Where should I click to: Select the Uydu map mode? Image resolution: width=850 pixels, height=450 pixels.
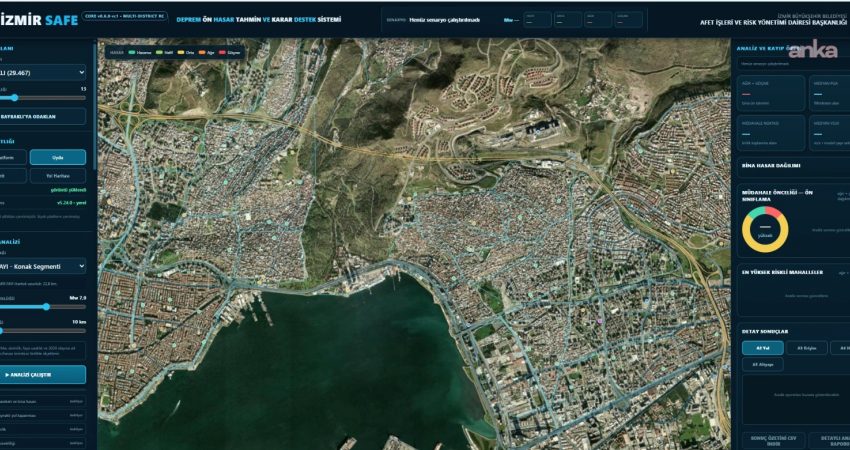(58, 157)
